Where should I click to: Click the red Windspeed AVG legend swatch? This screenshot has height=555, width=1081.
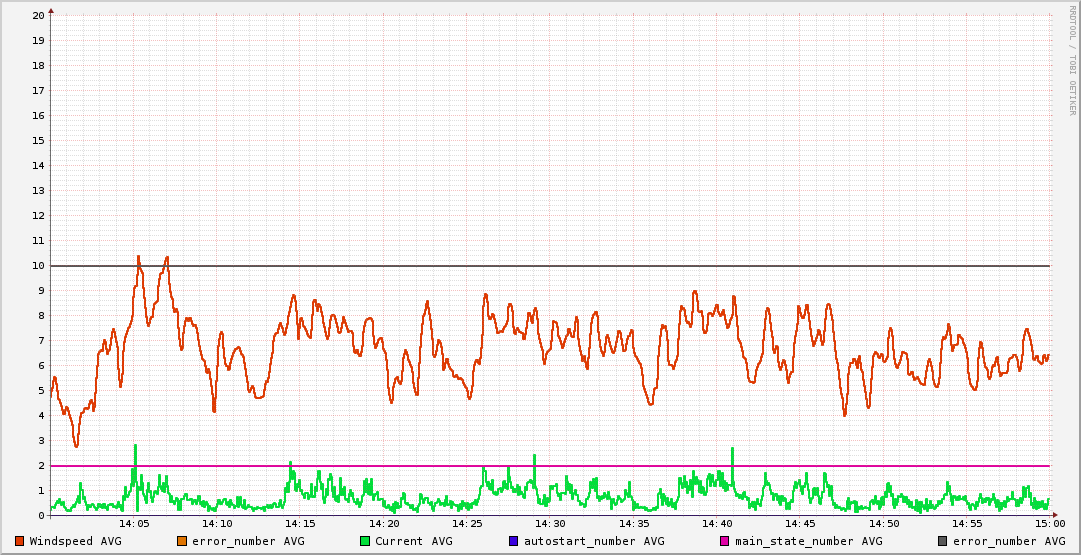point(20,541)
